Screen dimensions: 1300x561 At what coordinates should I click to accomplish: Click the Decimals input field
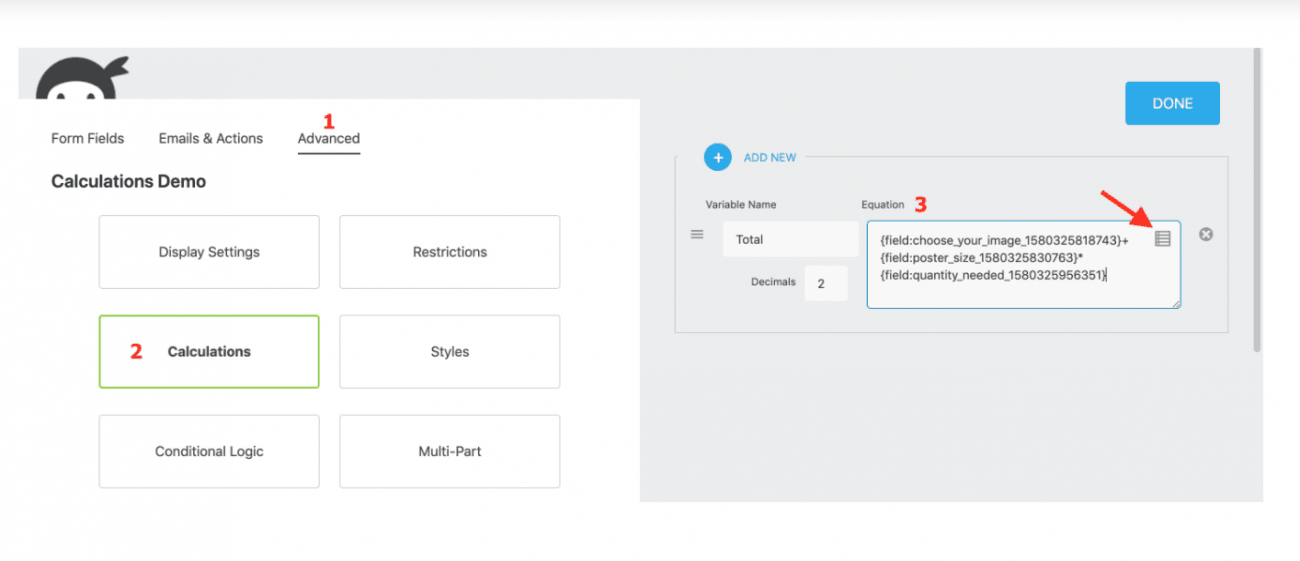click(x=826, y=283)
